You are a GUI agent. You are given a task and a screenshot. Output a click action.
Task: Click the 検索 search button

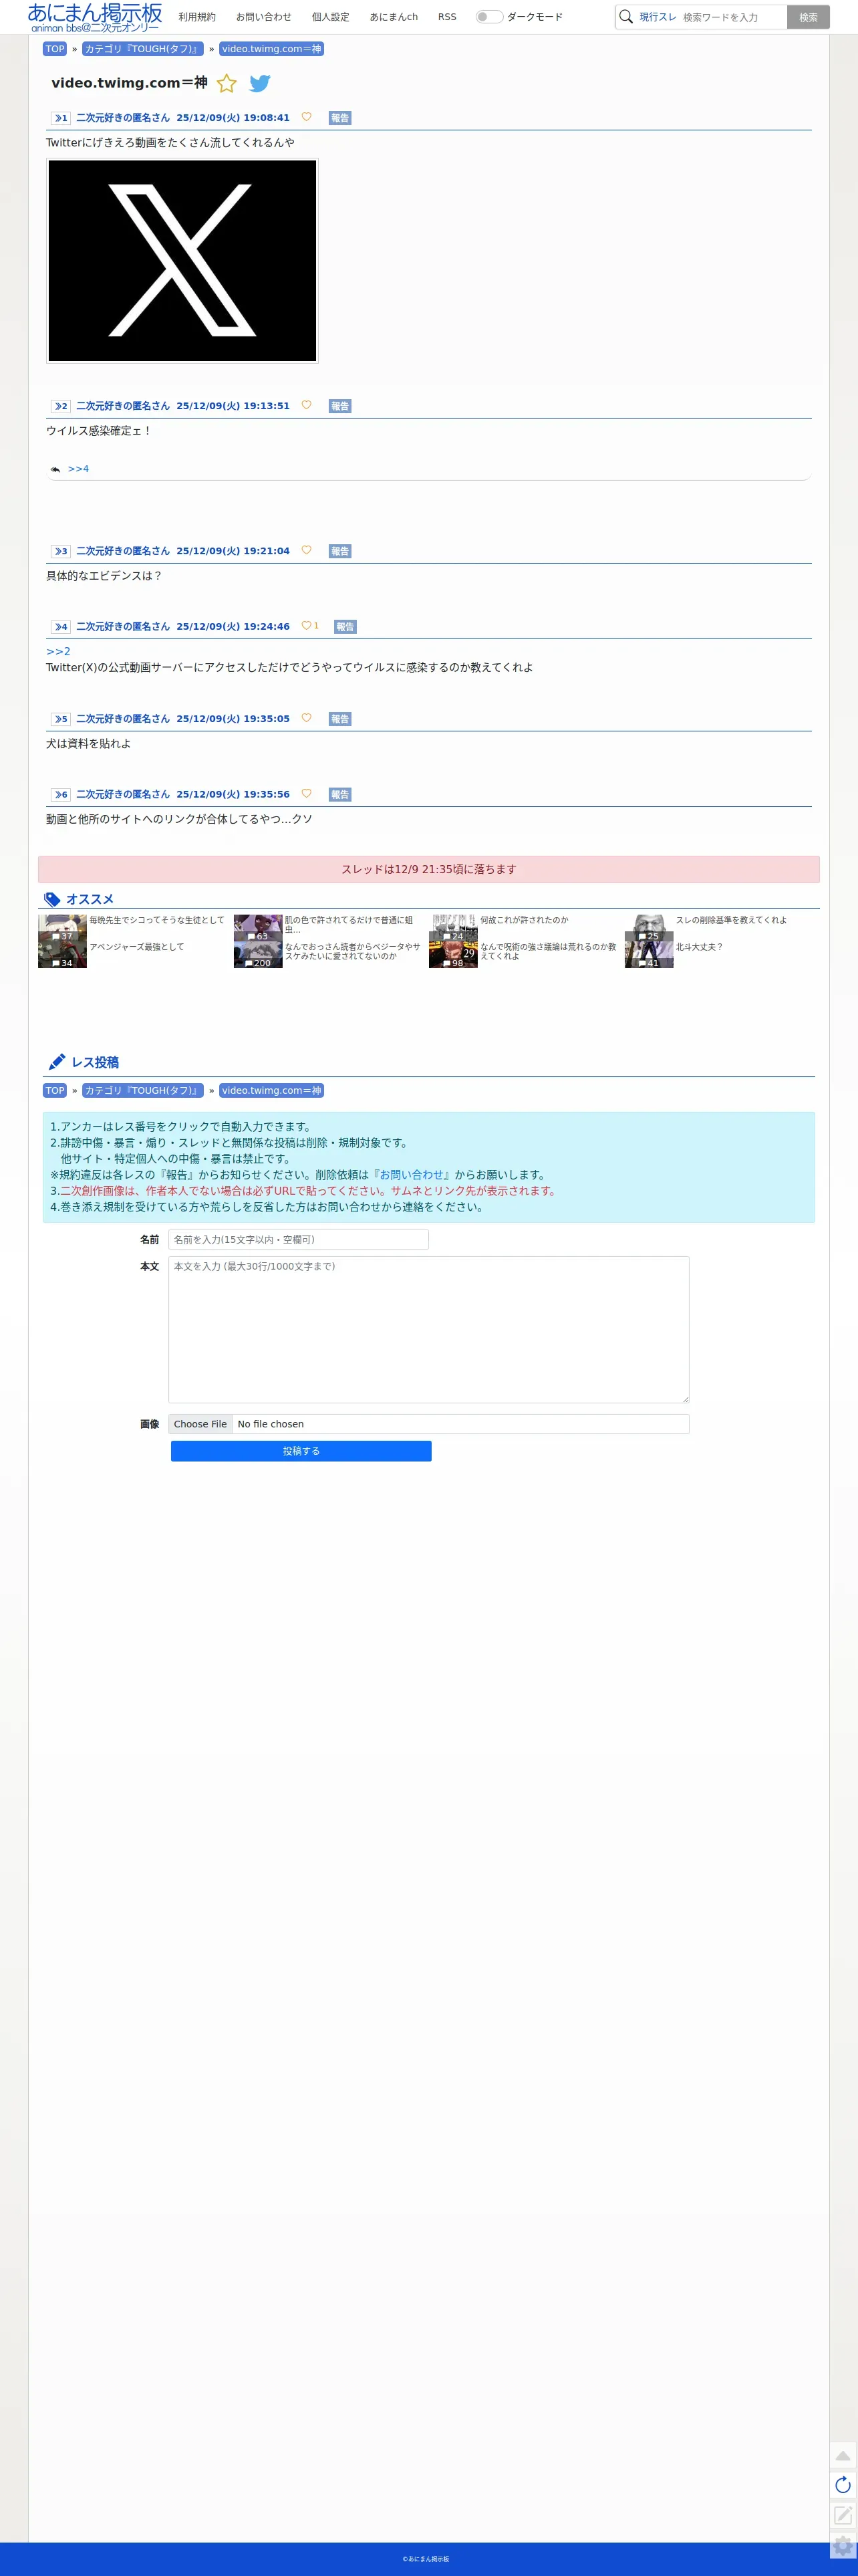click(x=808, y=17)
